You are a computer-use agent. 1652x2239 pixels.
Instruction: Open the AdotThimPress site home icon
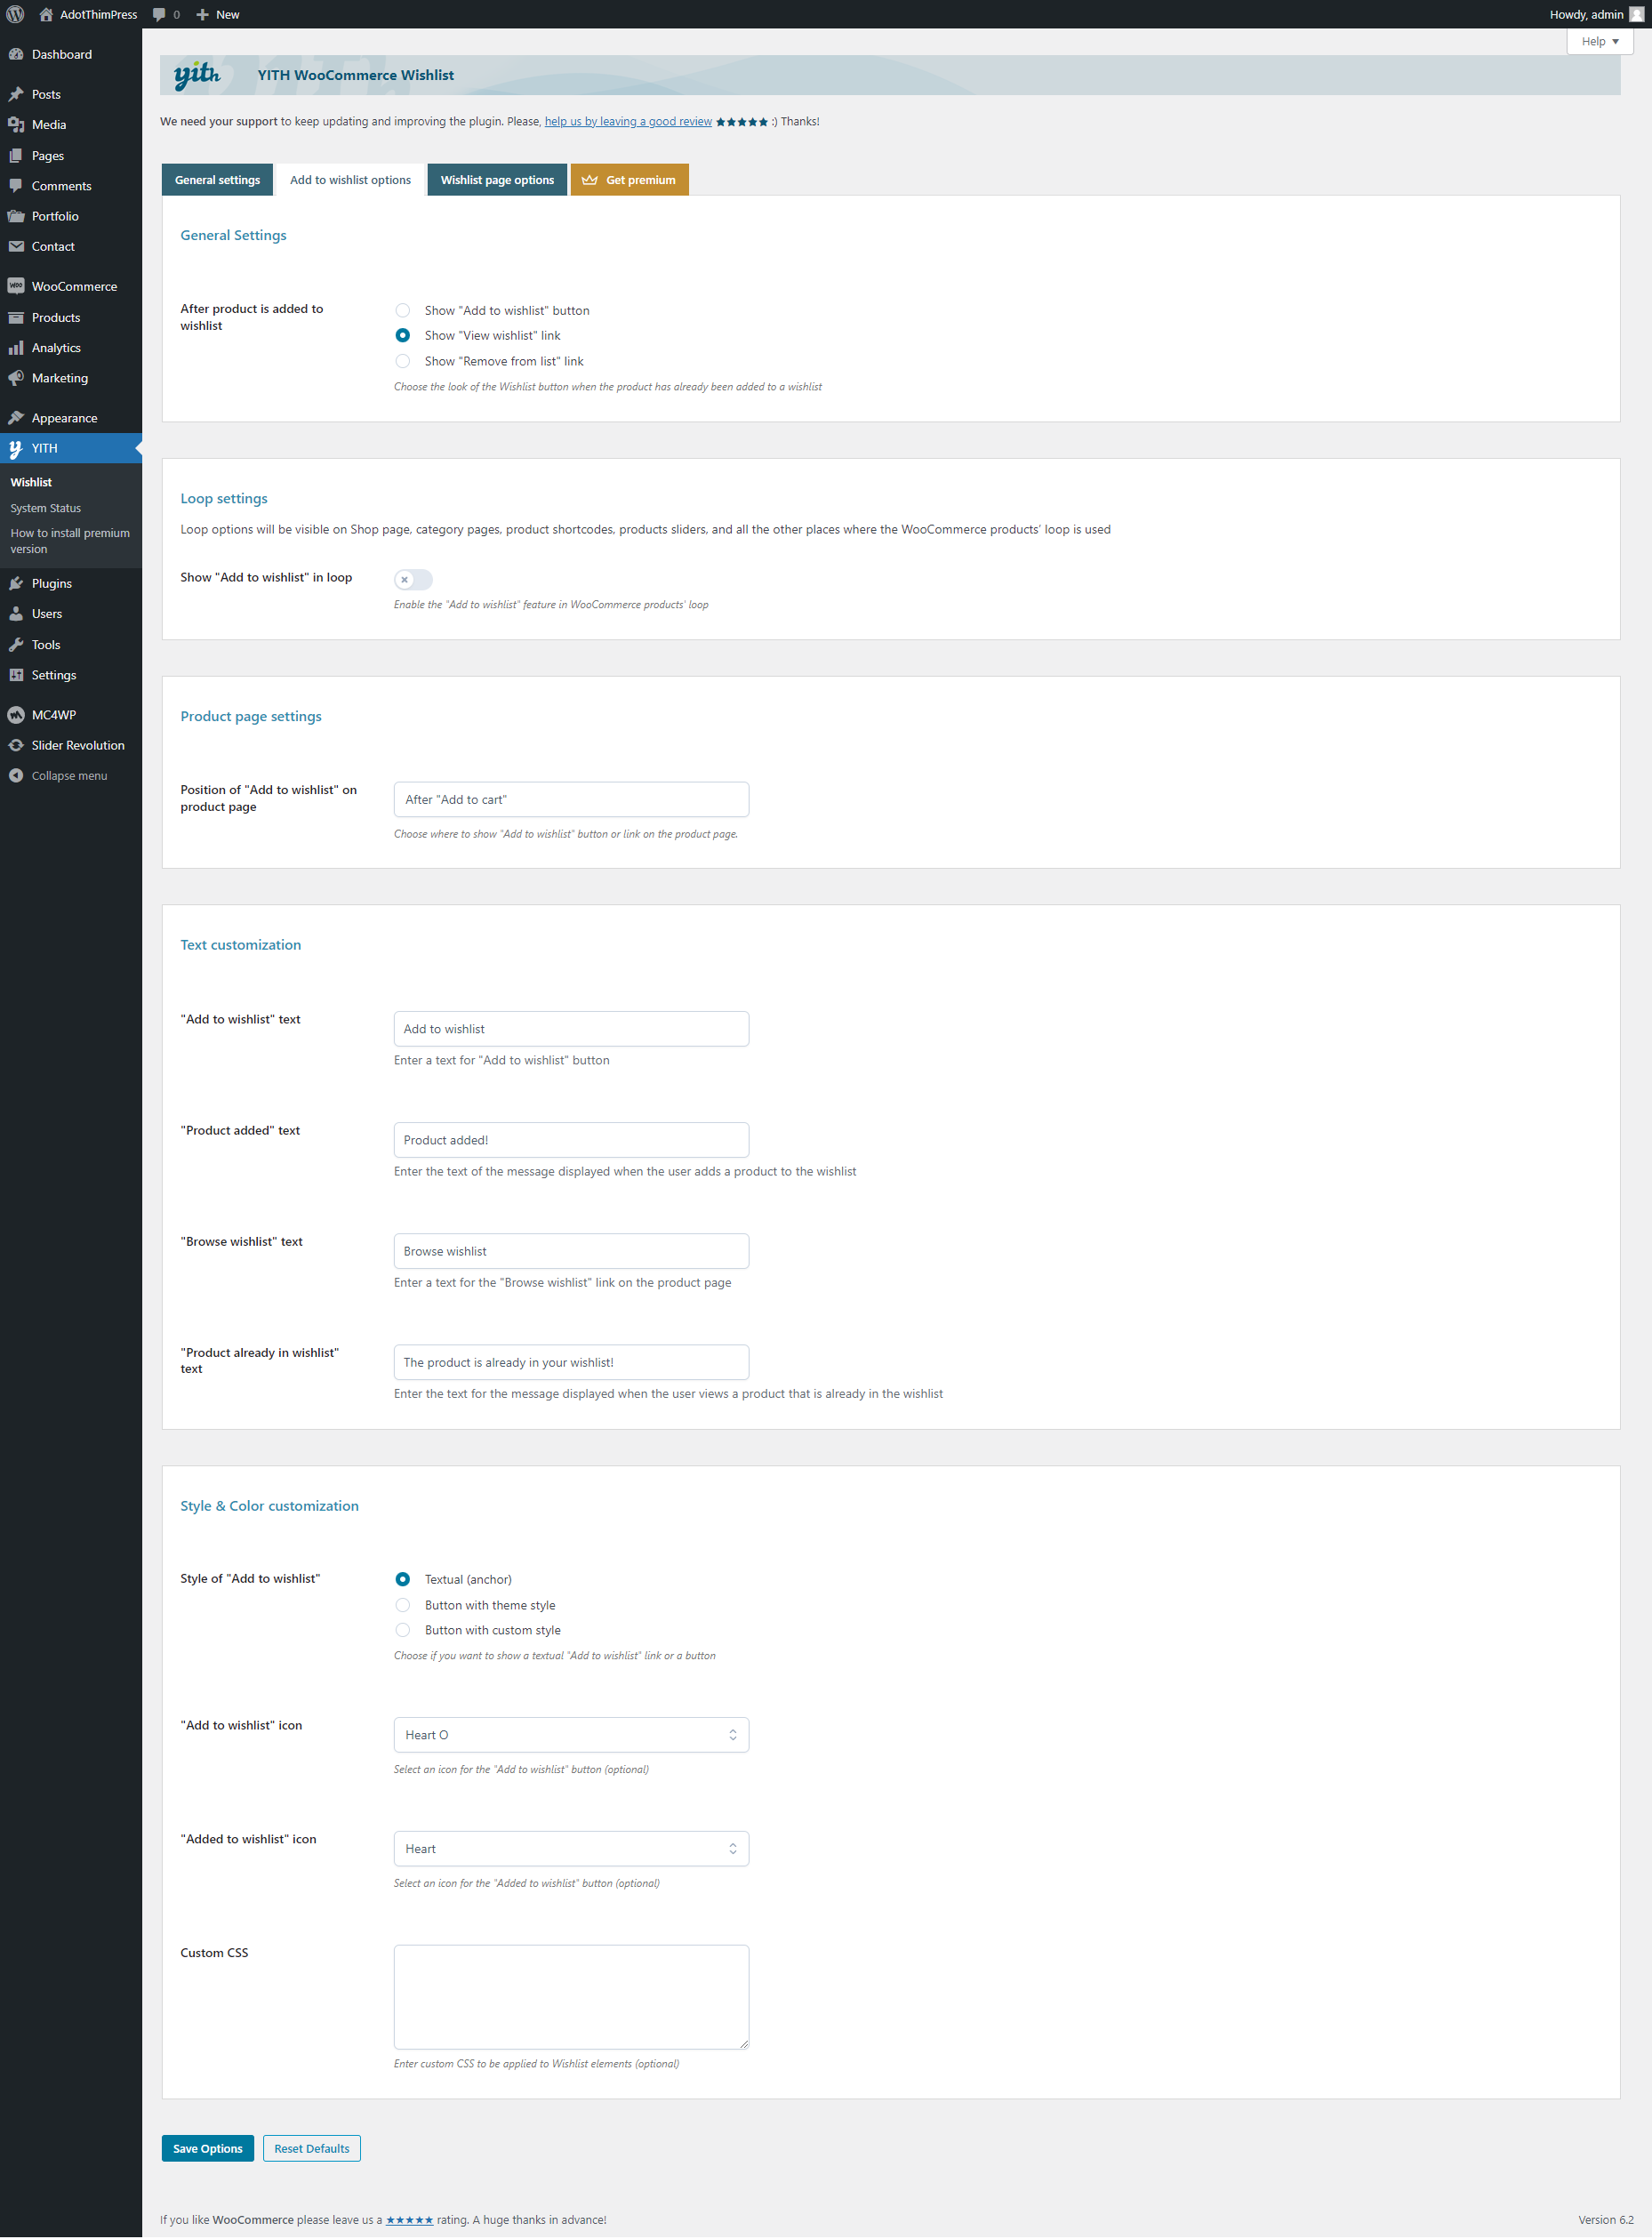pyautogui.click(x=46, y=14)
